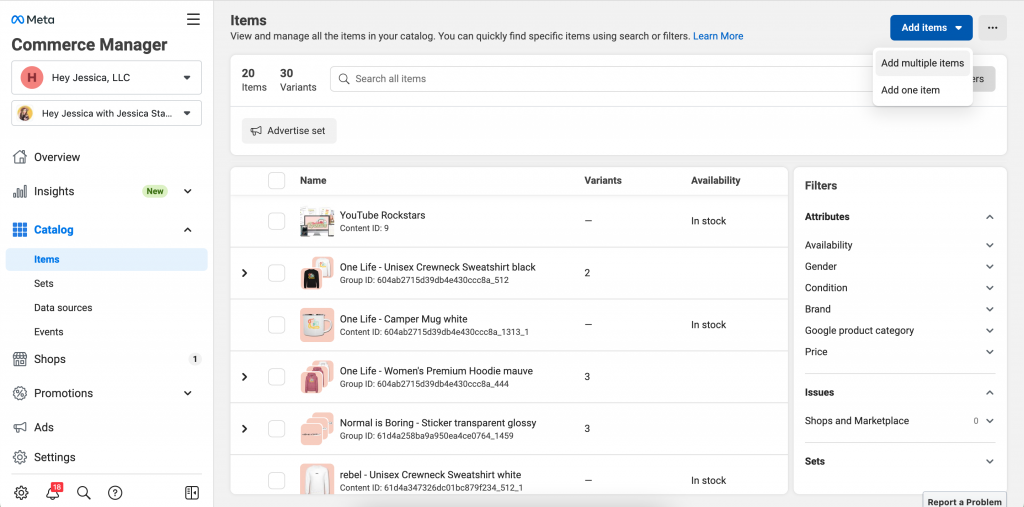Choose Add multiple items from menu
Image resolution: width=1024 pixels, height=507 pixels.
coord(922,63)
